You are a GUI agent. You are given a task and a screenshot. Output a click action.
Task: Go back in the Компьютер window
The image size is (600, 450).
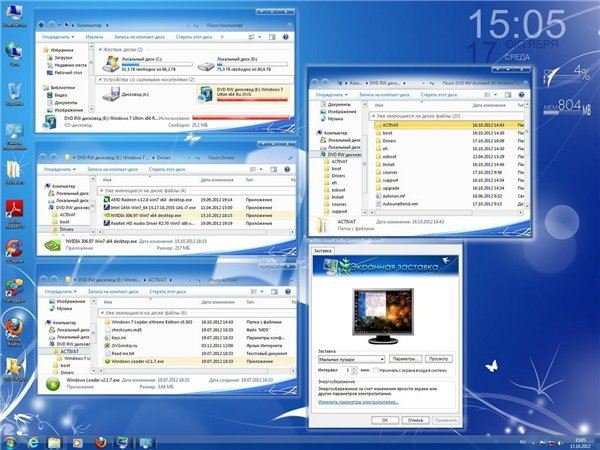click(x=42, y=25)
